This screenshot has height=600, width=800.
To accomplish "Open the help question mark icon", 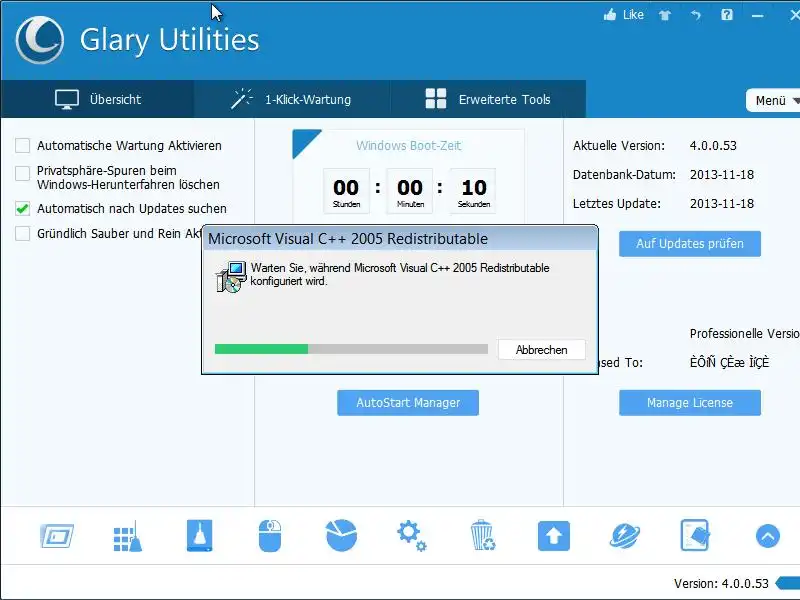I will click(x=727, y=15).
